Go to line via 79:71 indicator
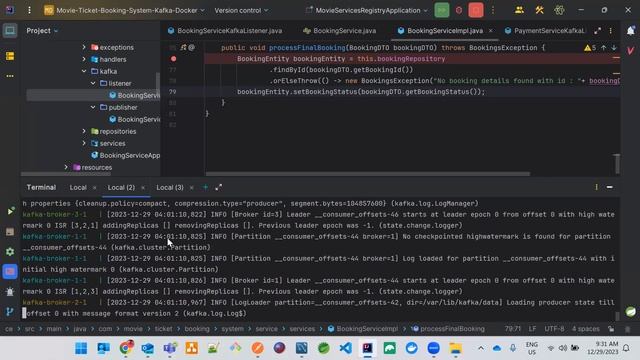 513,329
